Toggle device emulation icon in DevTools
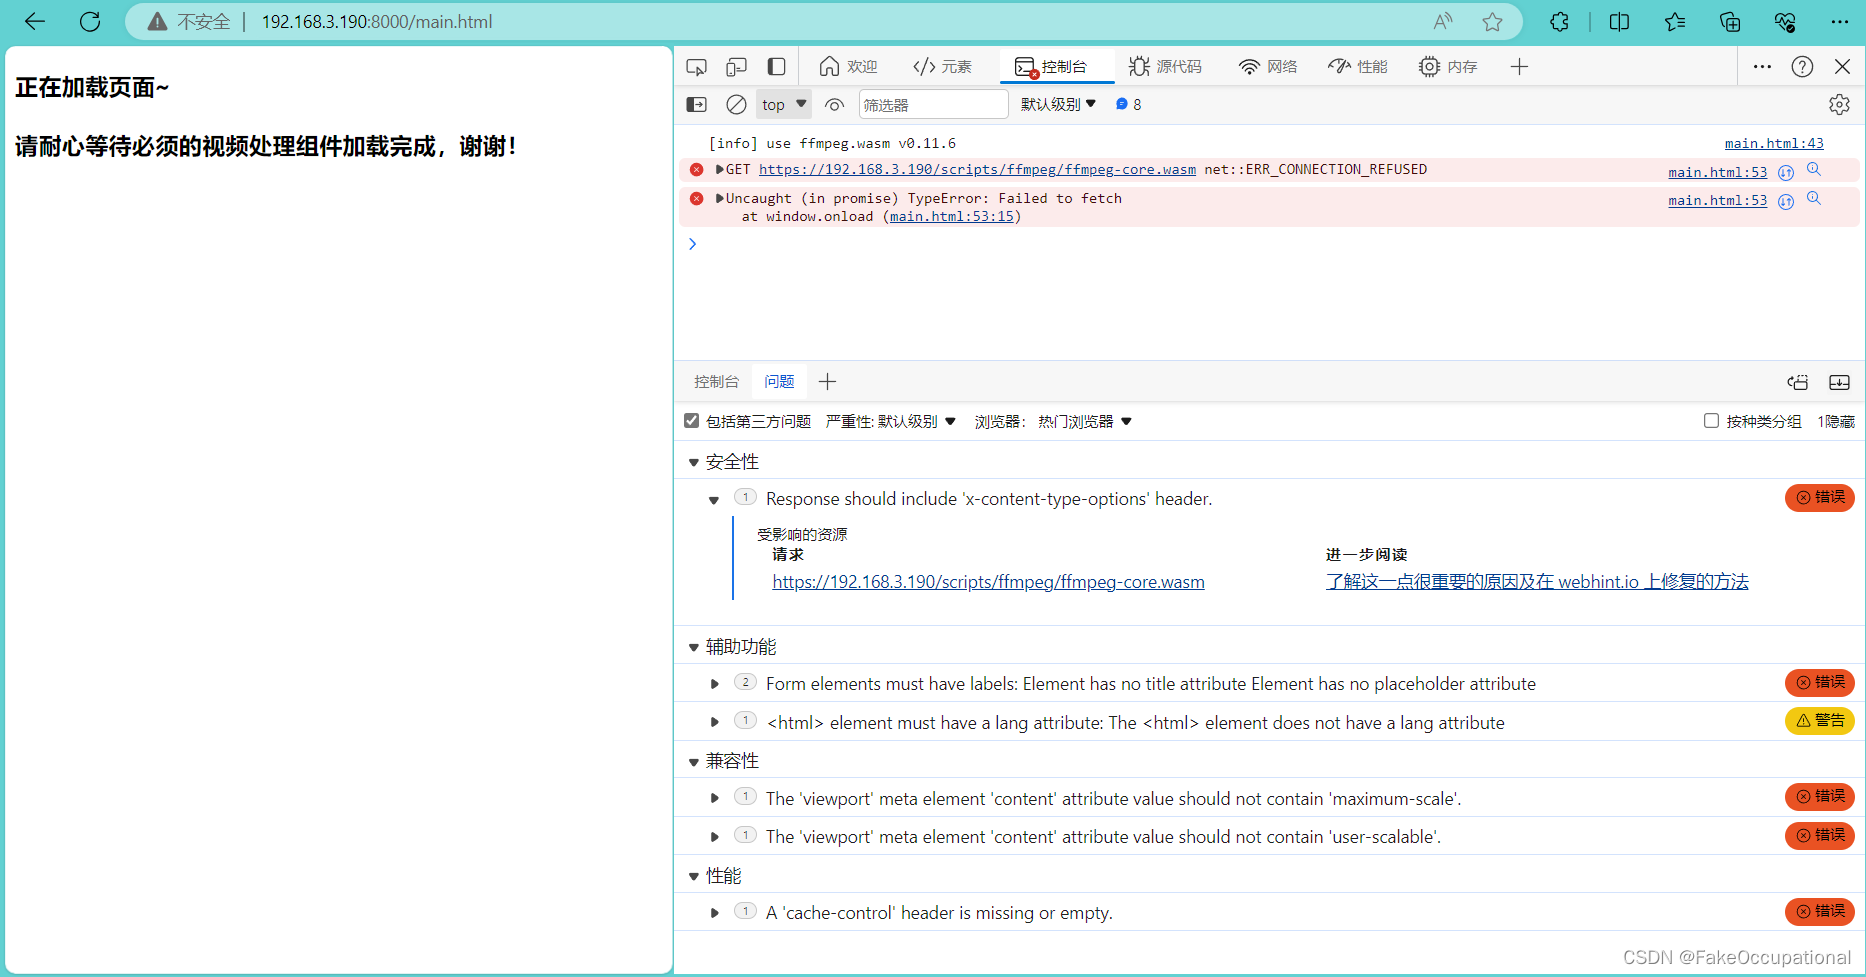 tap(737, 67)
